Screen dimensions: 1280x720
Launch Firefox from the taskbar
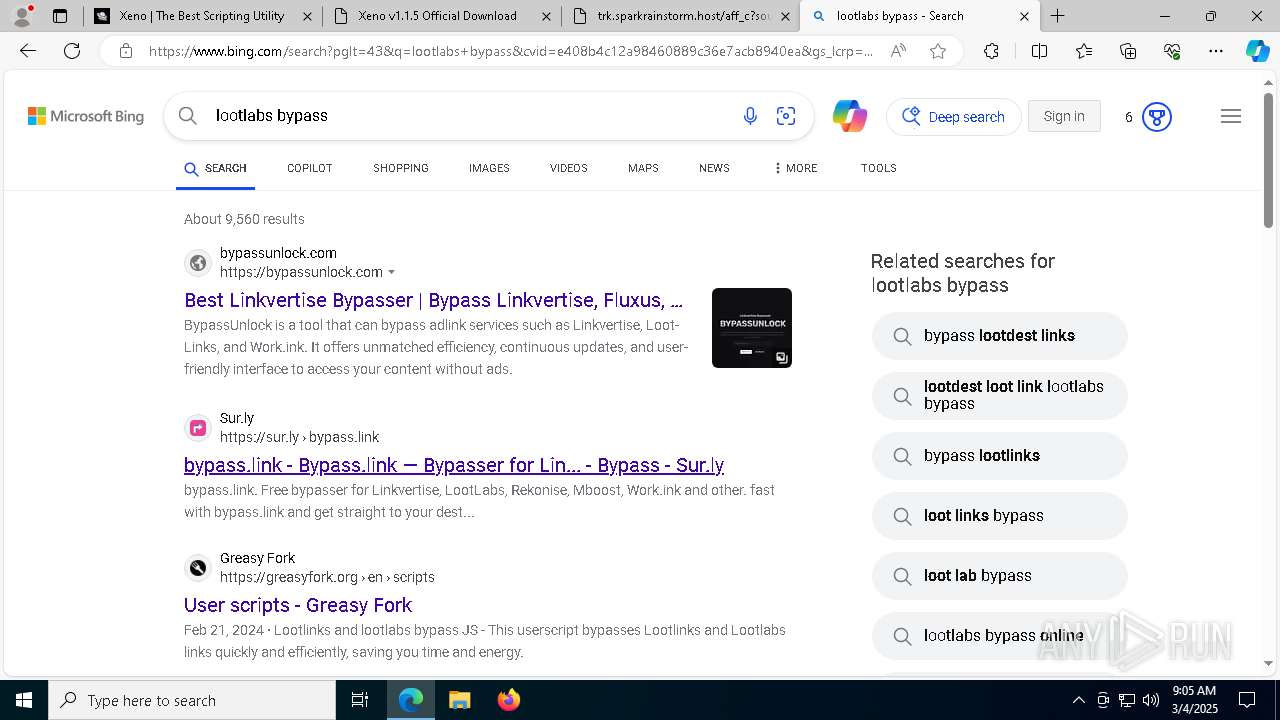509,700
